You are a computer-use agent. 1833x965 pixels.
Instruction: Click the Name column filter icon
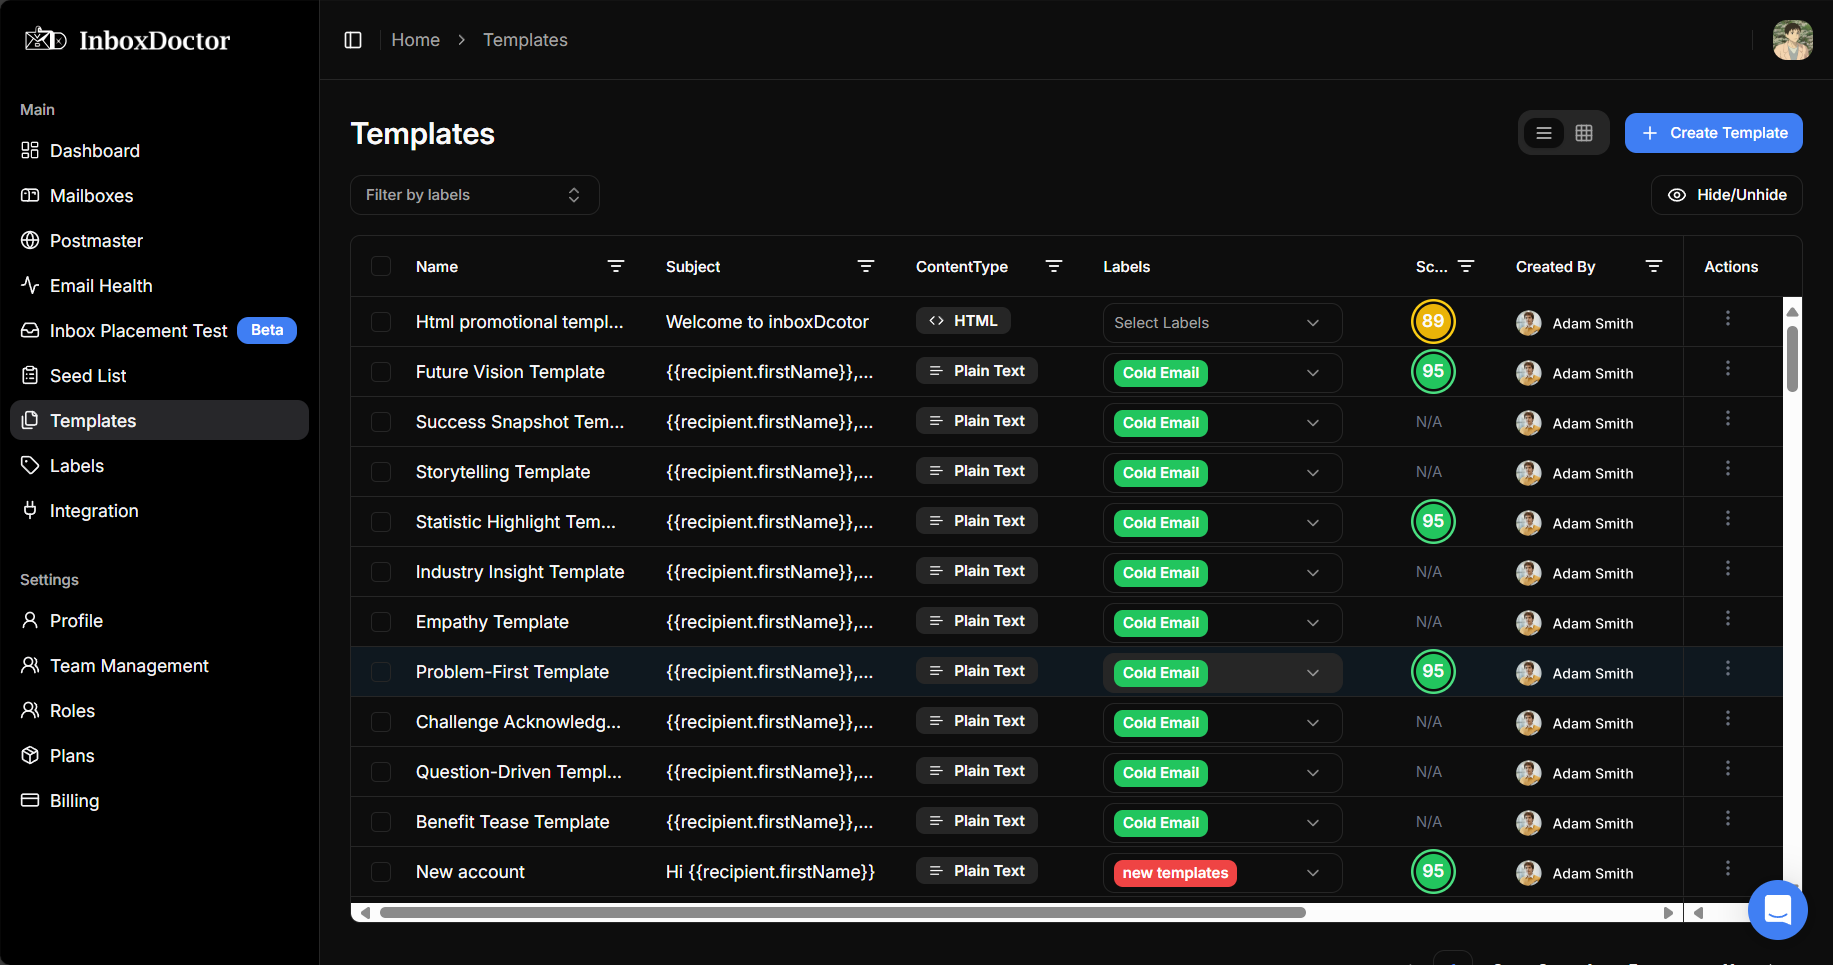click(616, 266)
